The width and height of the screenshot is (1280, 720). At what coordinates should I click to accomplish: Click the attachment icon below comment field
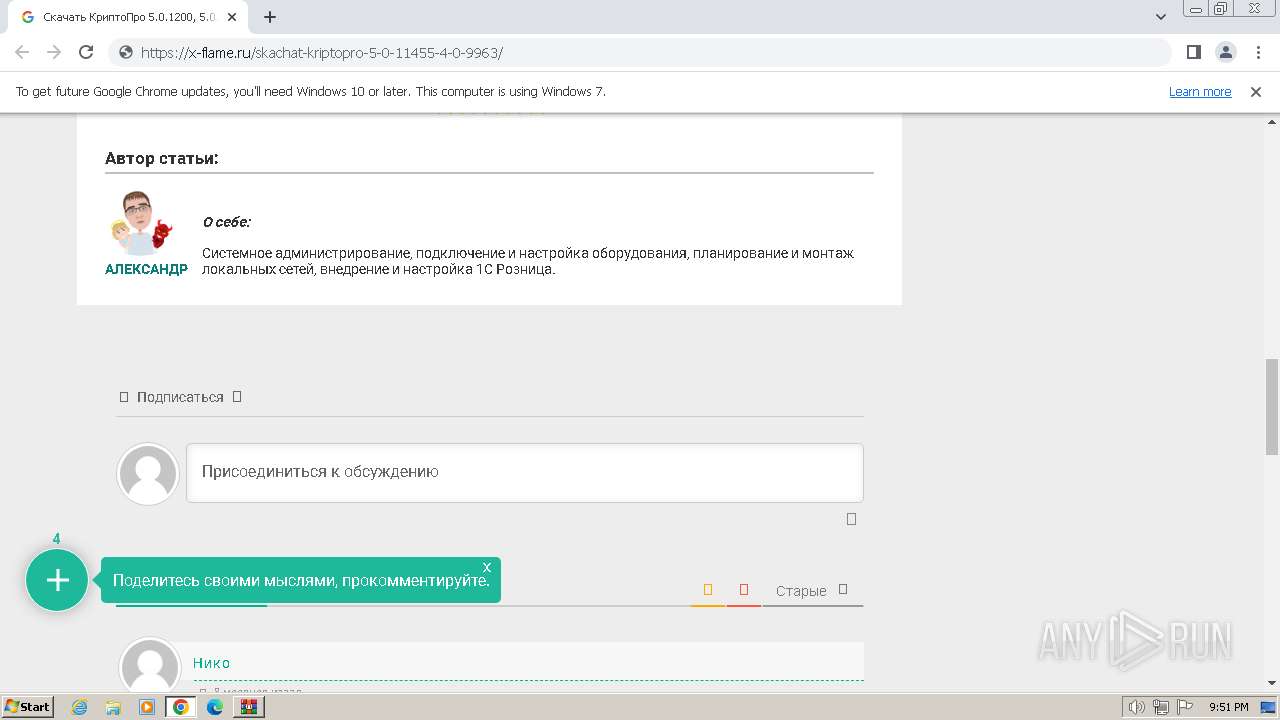(852, 519)
